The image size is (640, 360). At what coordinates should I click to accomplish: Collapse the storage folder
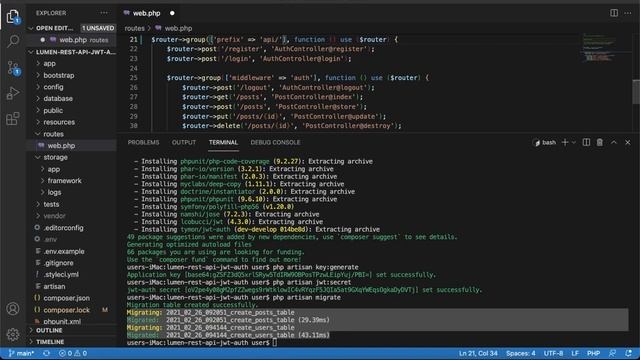pyautogui.click(x=56, y=157)
